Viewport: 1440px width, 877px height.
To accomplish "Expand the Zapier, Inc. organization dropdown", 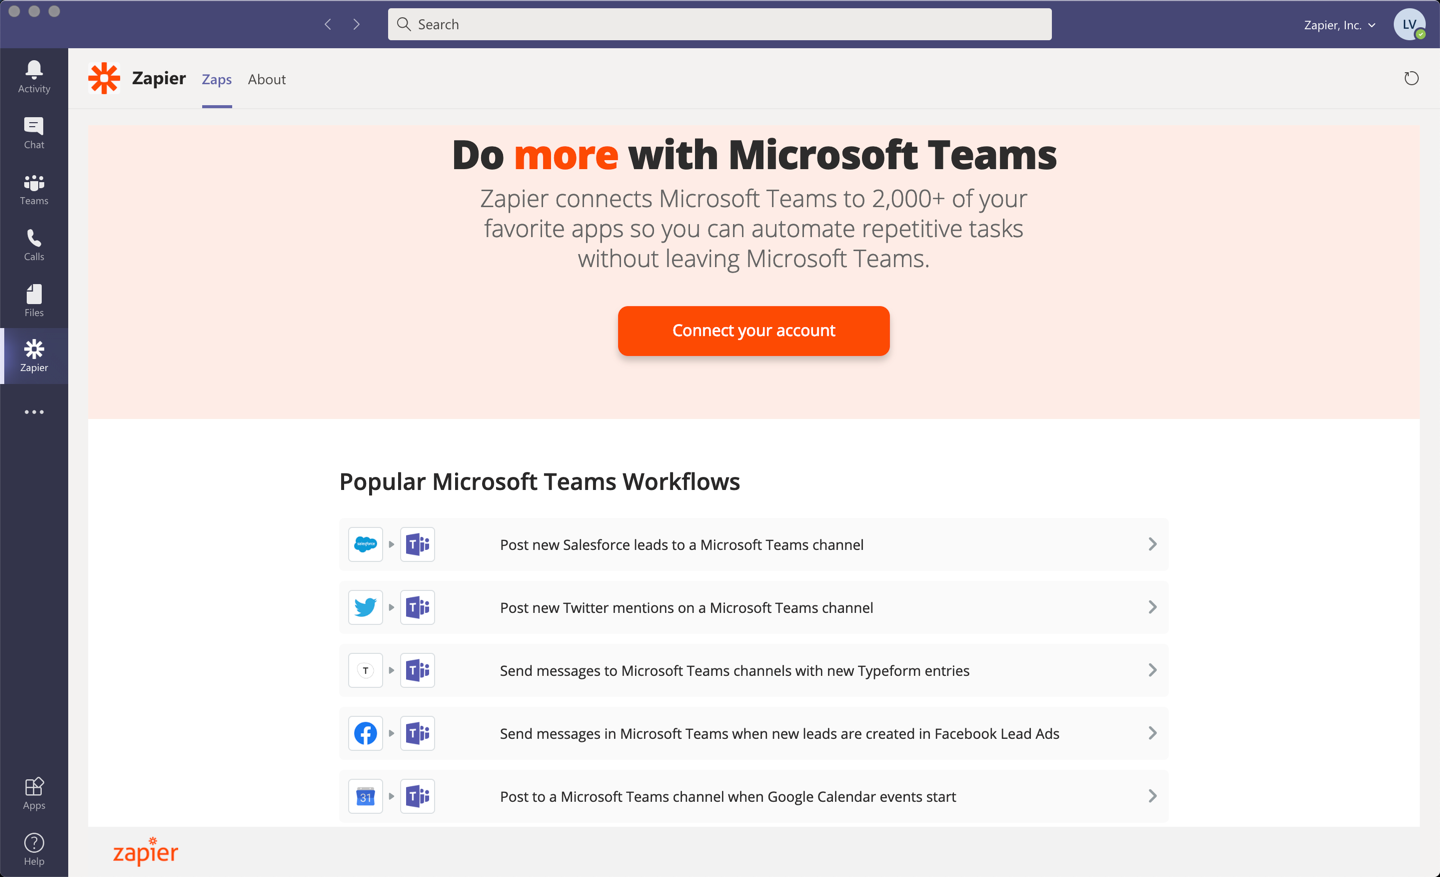I will pyautogui.click(x=1339, y=25).
